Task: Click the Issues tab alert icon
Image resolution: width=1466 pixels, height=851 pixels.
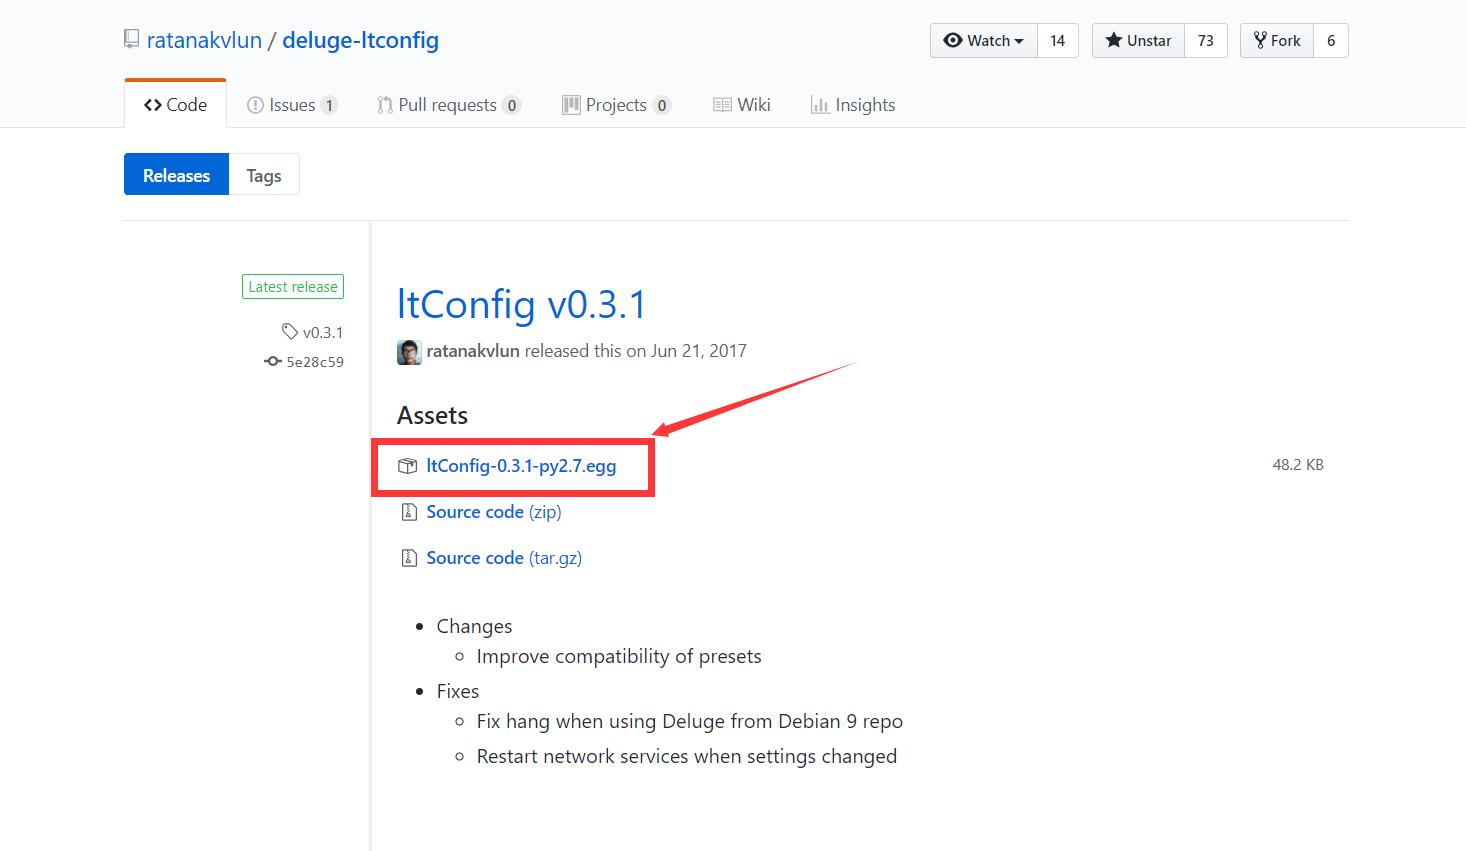Action: [x=255, y=105]
